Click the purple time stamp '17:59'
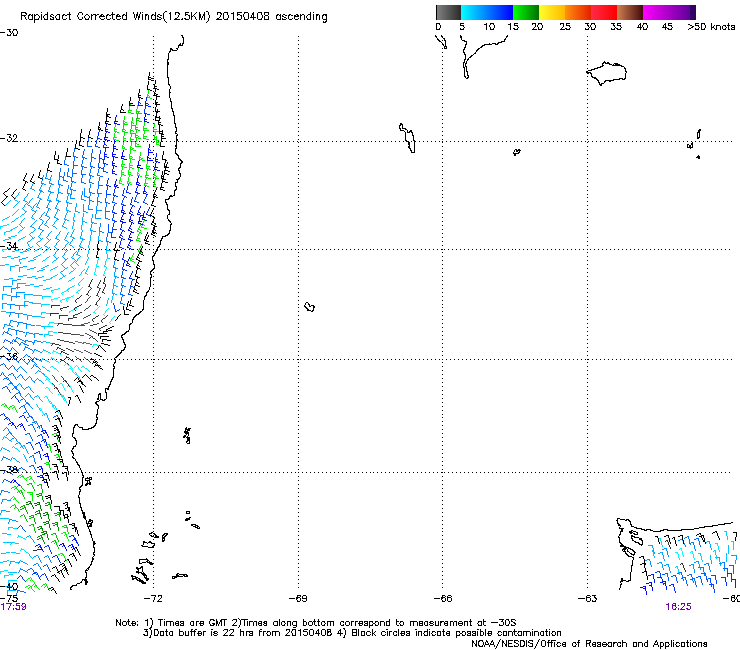 pos(13,607)
